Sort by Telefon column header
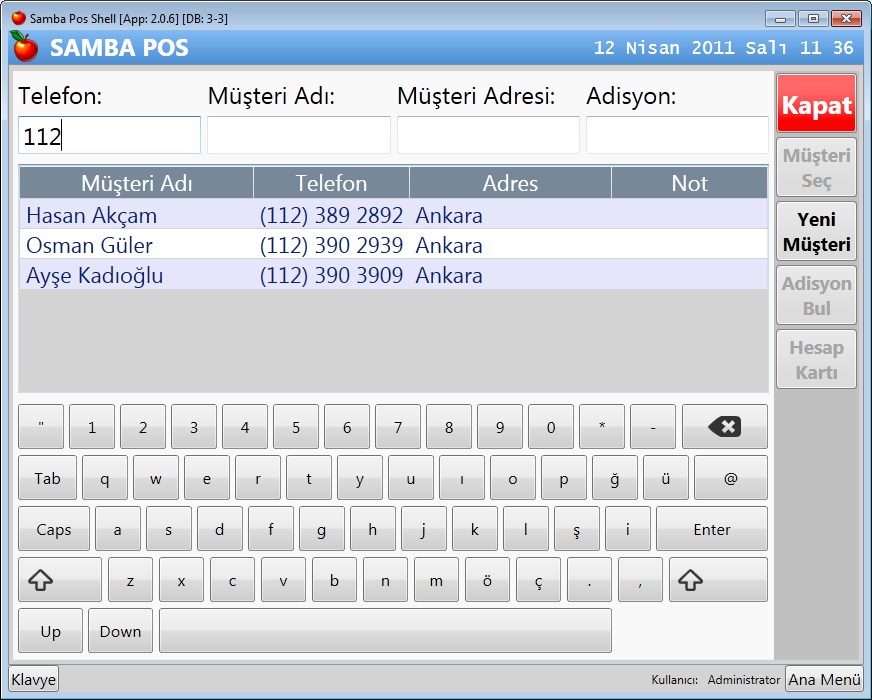Image resolution: width=872 pixels, height=700 pixels. (x=331, y=183)
